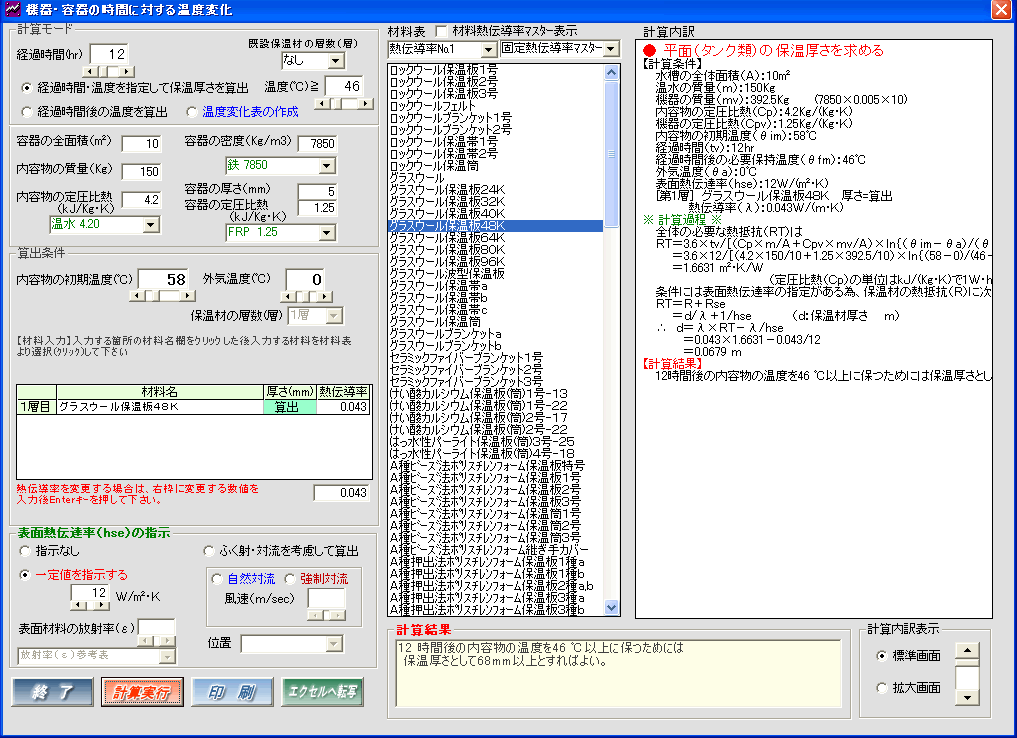Click the down arrow in 計算内訳表示 panel
The height and width of the screenshot is (738, 1017).
tap(966, 697)
